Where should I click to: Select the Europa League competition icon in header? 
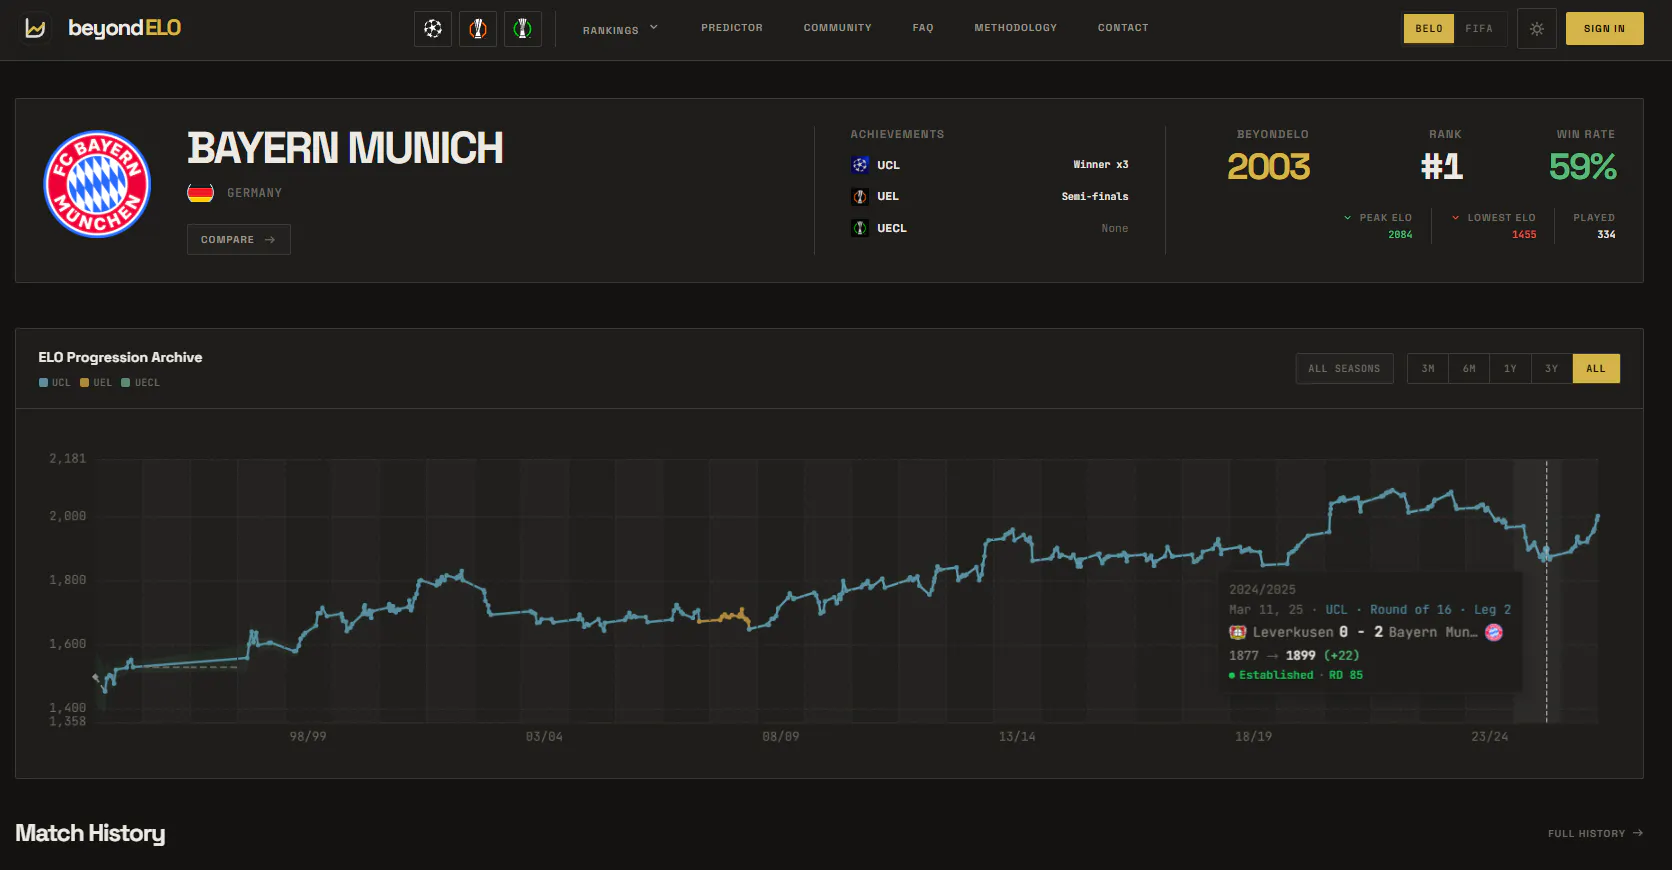478,29
